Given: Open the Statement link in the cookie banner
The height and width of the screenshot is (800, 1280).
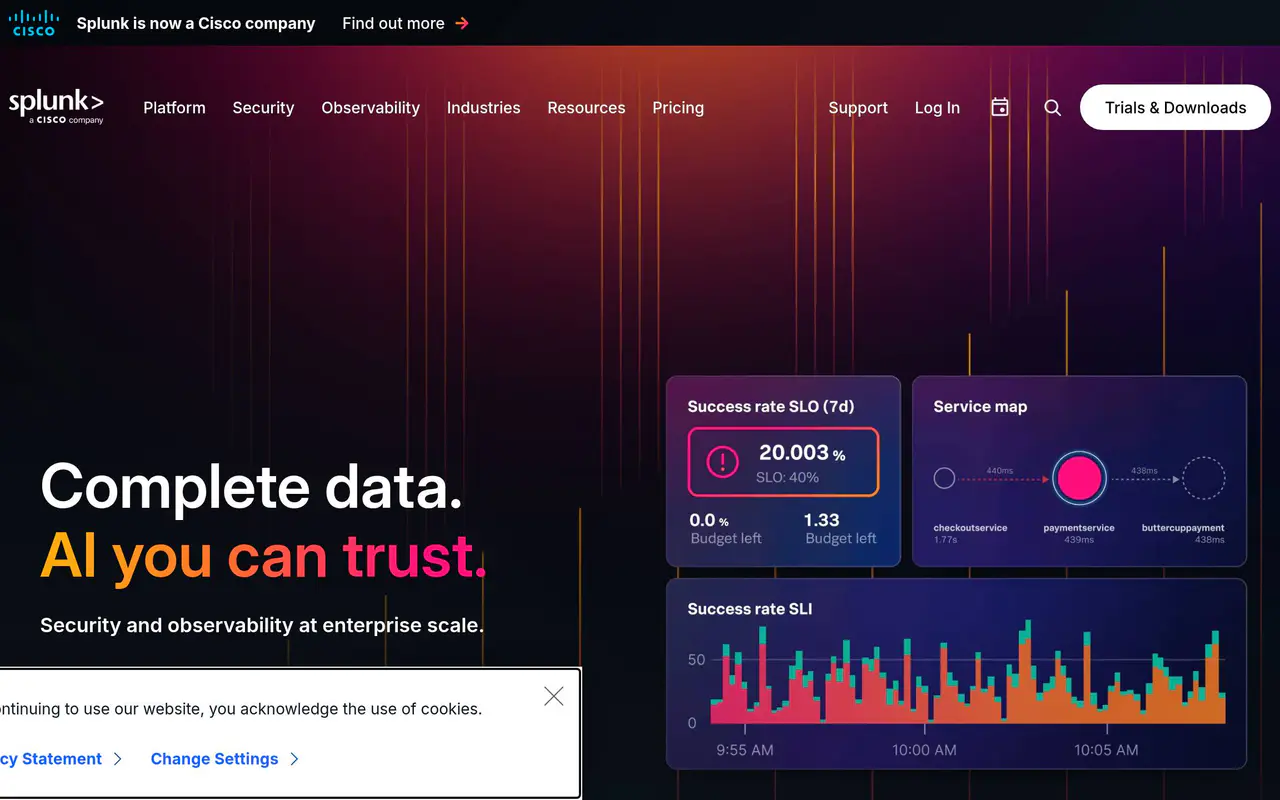Looking at the screenshot, I should coord(51,759).
